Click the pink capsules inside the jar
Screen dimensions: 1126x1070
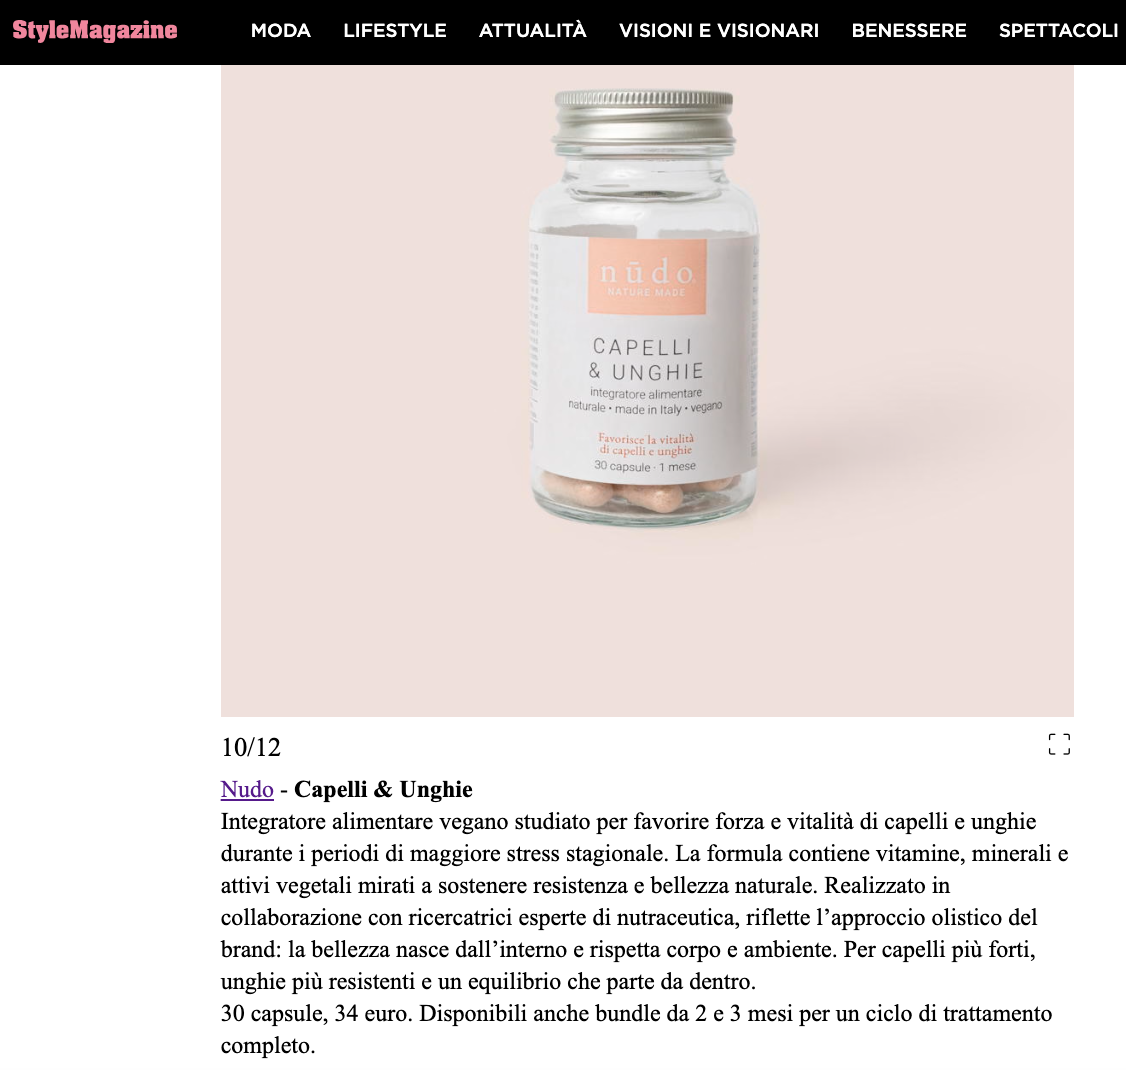(x=643, y=492)
